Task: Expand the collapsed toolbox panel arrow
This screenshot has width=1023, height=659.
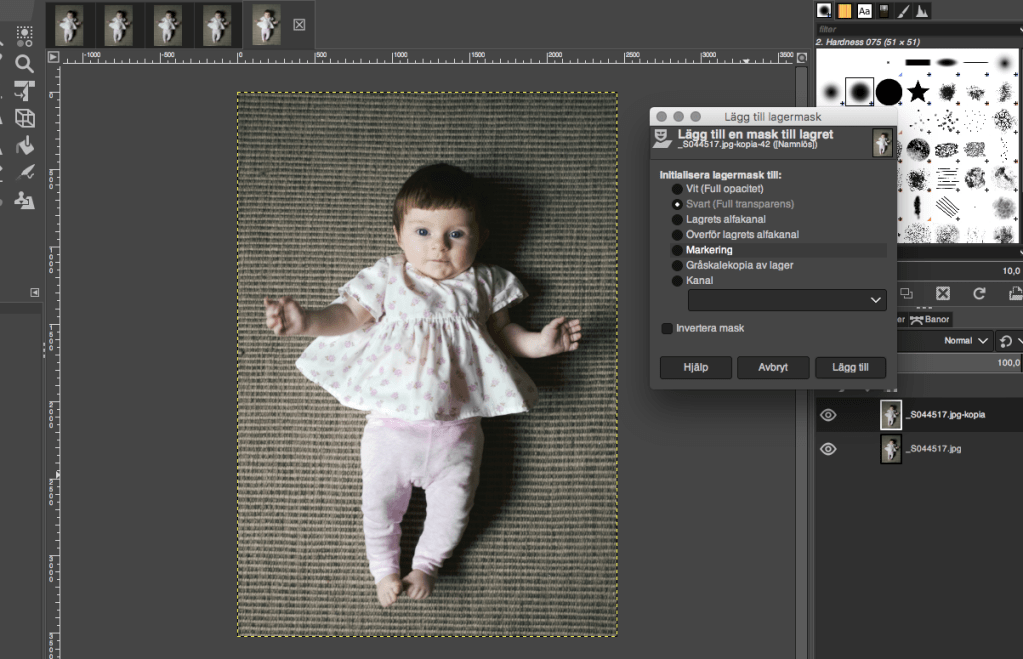Action: (x=35, y=292)
